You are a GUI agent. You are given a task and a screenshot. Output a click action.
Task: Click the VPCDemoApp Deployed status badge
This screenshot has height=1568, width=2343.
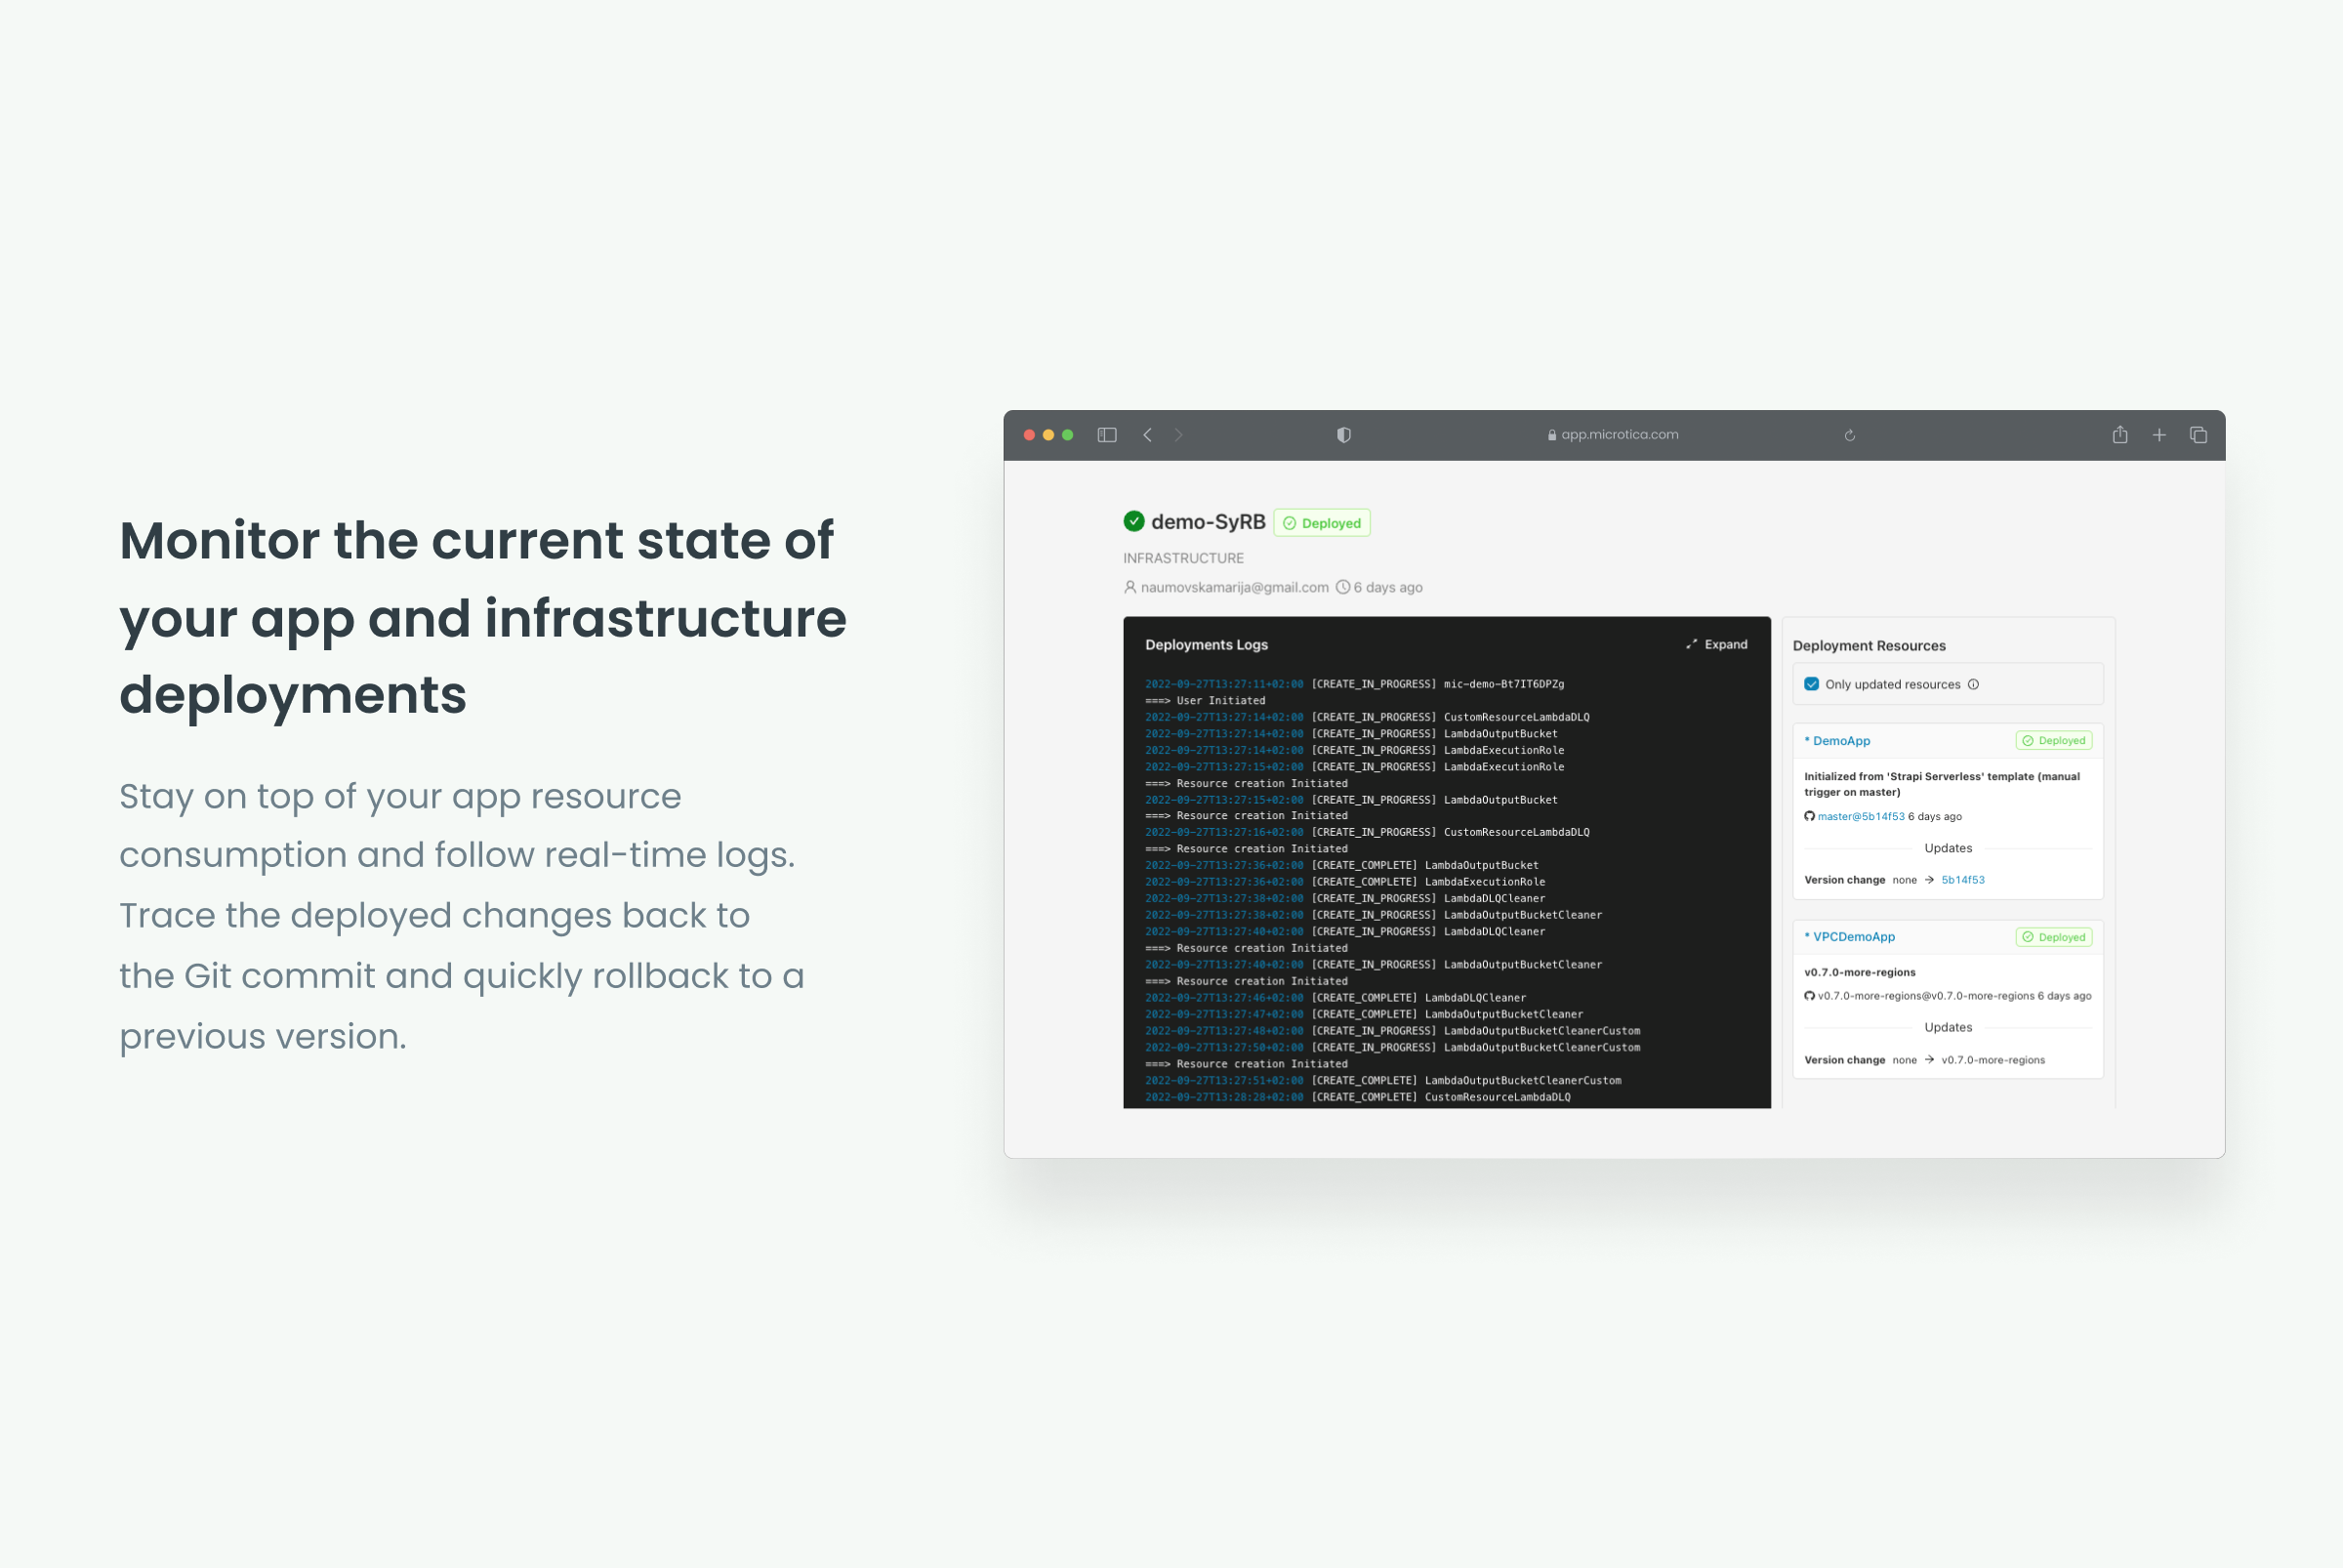coord(2053,937)
